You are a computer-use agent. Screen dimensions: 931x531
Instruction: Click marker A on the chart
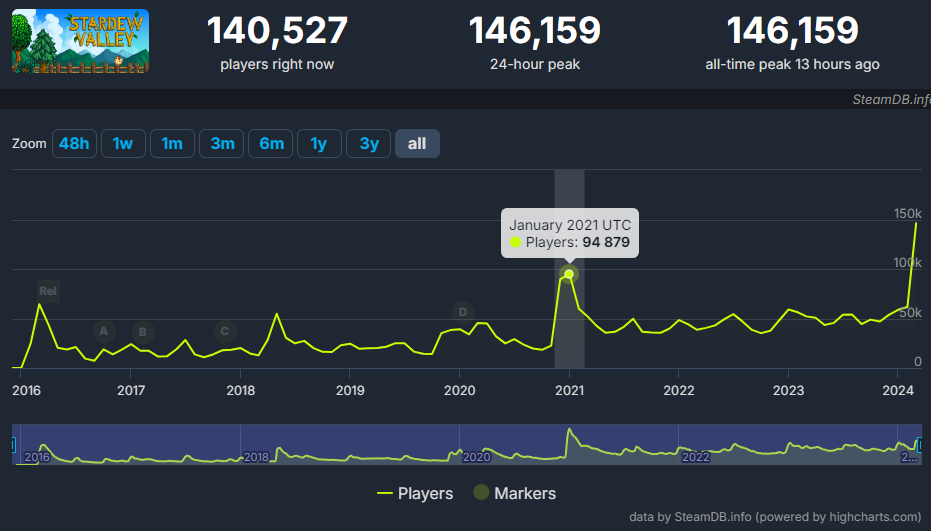pos(104,331)
